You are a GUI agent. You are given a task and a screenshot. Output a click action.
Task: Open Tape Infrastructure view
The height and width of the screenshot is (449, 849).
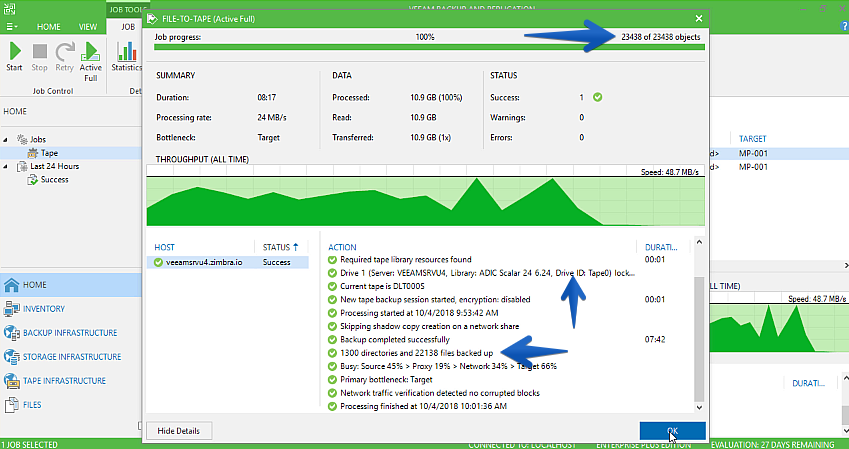click(x=64, y=381)
